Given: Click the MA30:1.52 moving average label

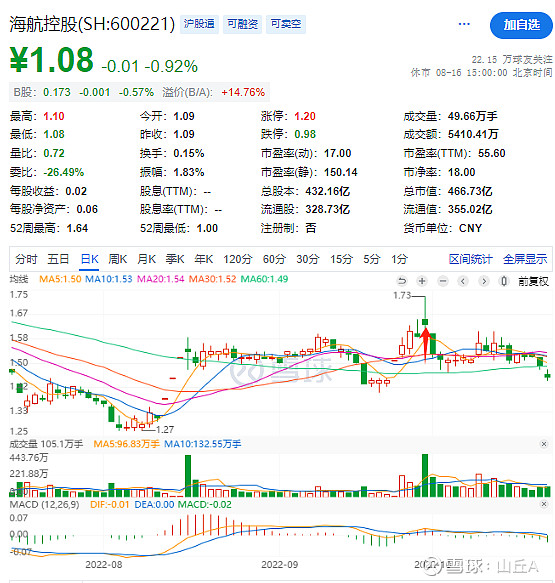Looking at the screenshot, I should [212, 279].
